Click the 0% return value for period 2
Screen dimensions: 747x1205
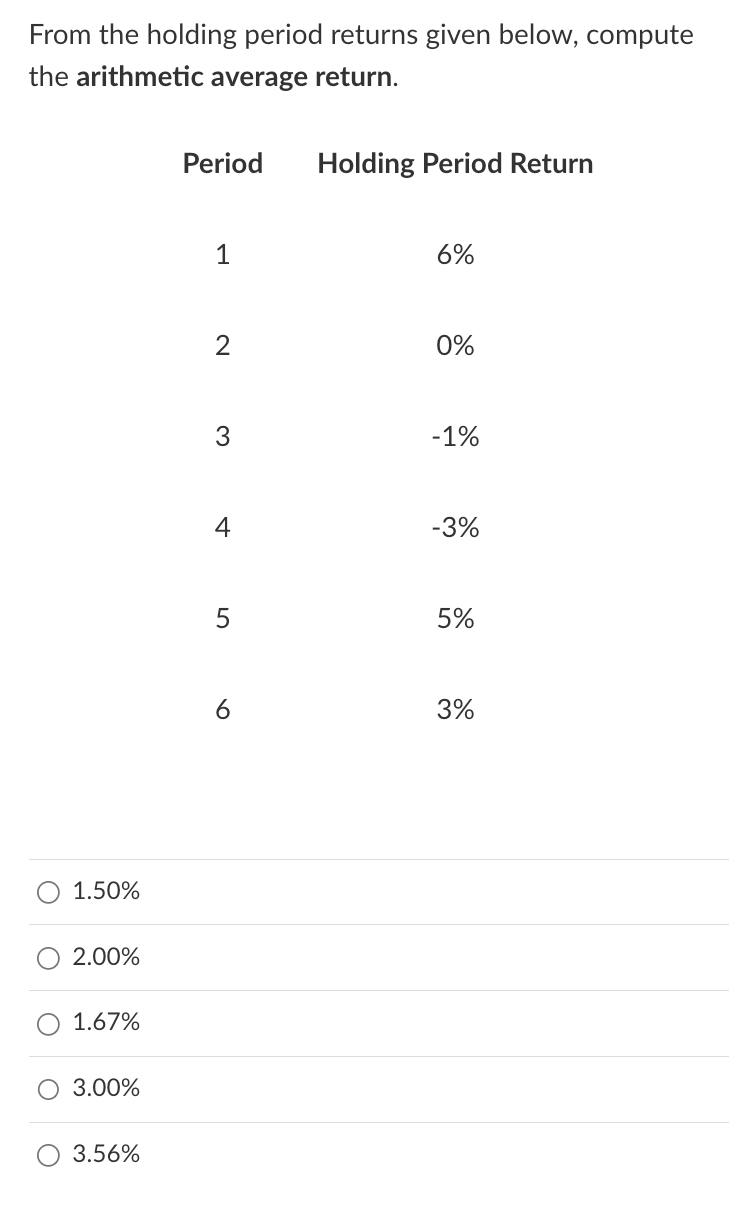(458, 346)
